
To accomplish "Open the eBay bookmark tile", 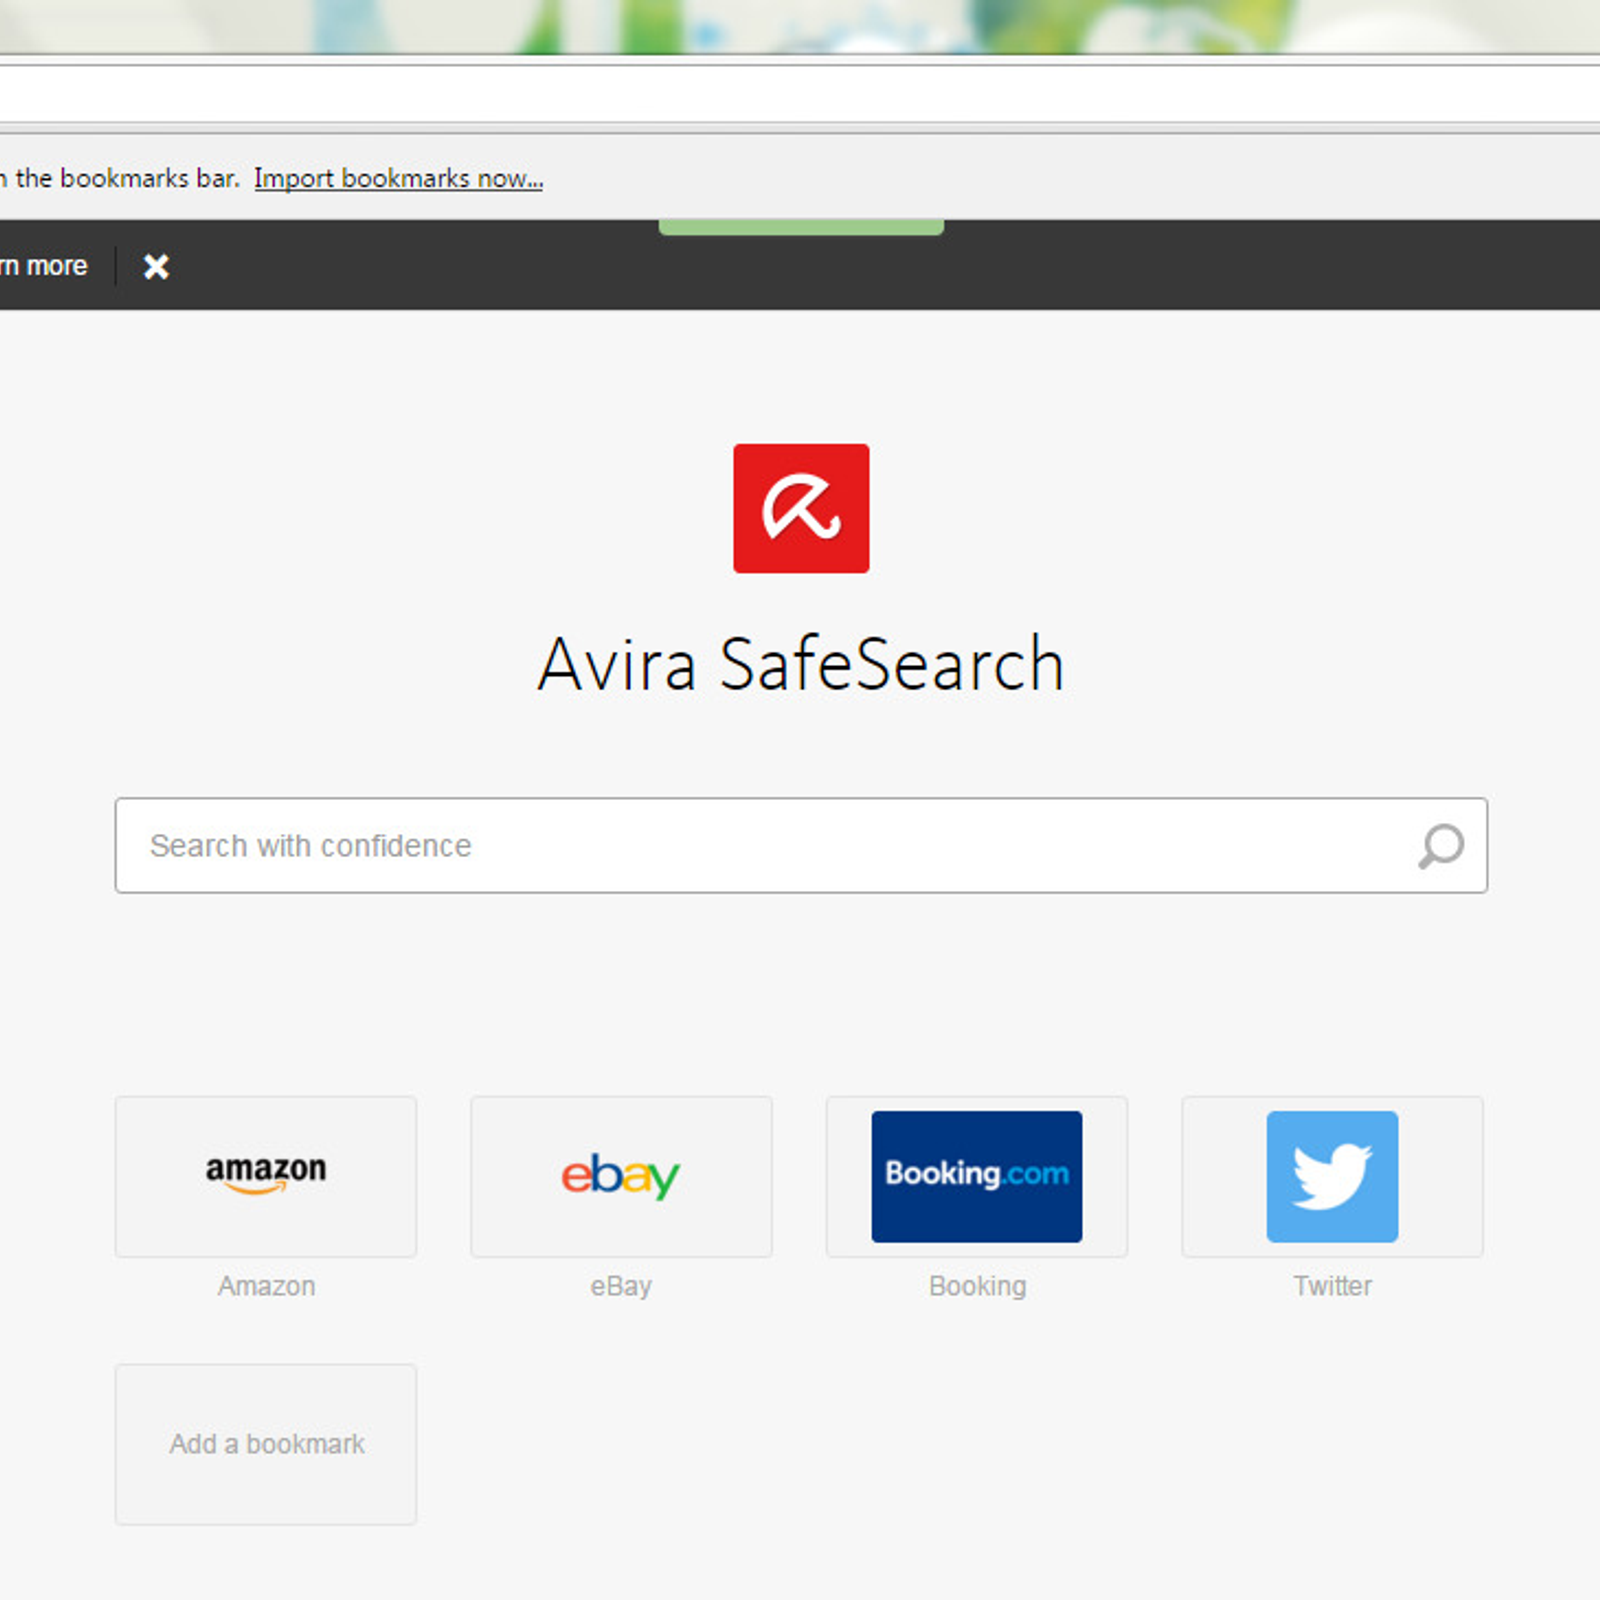I will tap(621, 1176).
